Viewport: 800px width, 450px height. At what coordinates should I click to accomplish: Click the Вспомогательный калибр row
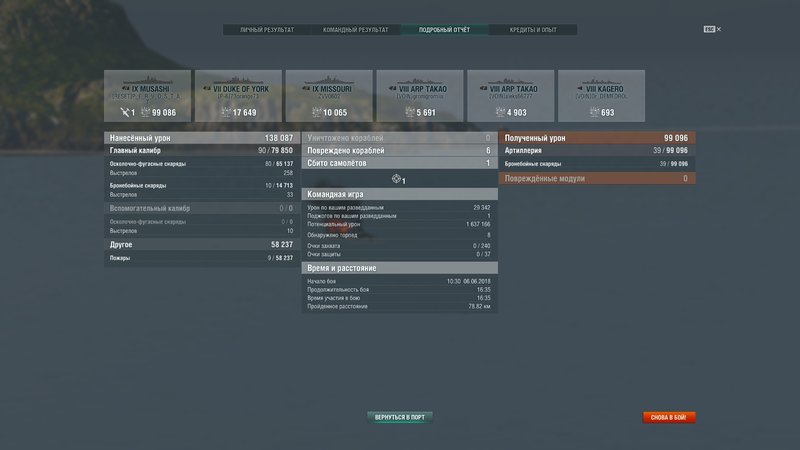coord(202,208)
